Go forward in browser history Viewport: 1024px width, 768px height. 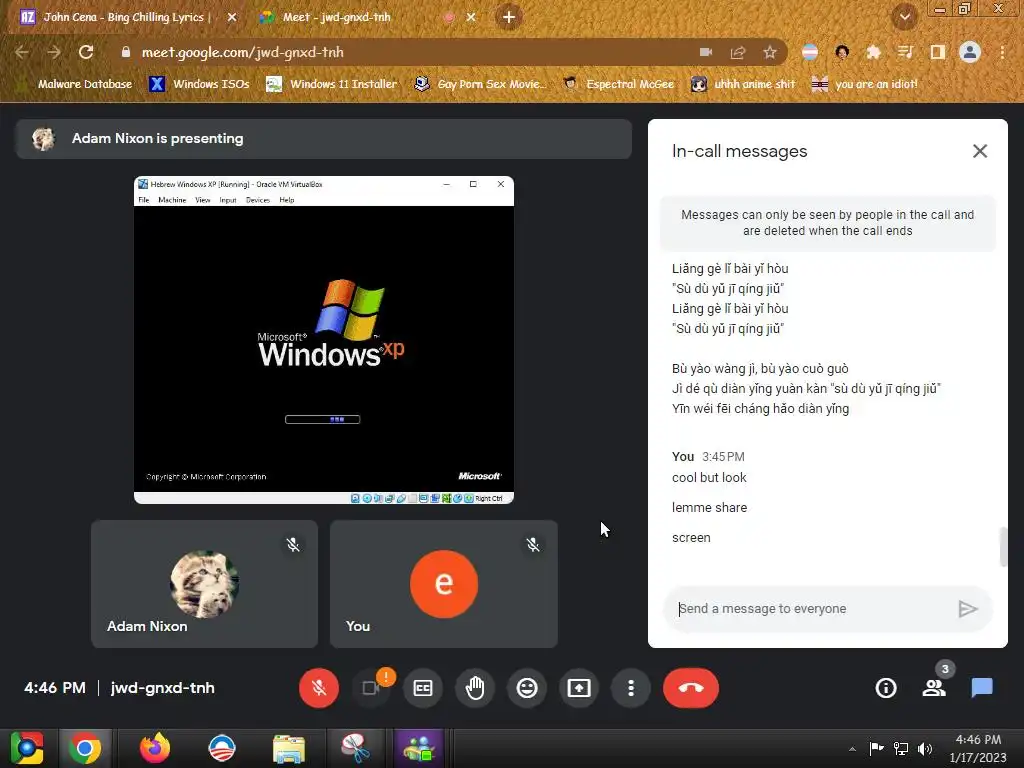point(54,52)
